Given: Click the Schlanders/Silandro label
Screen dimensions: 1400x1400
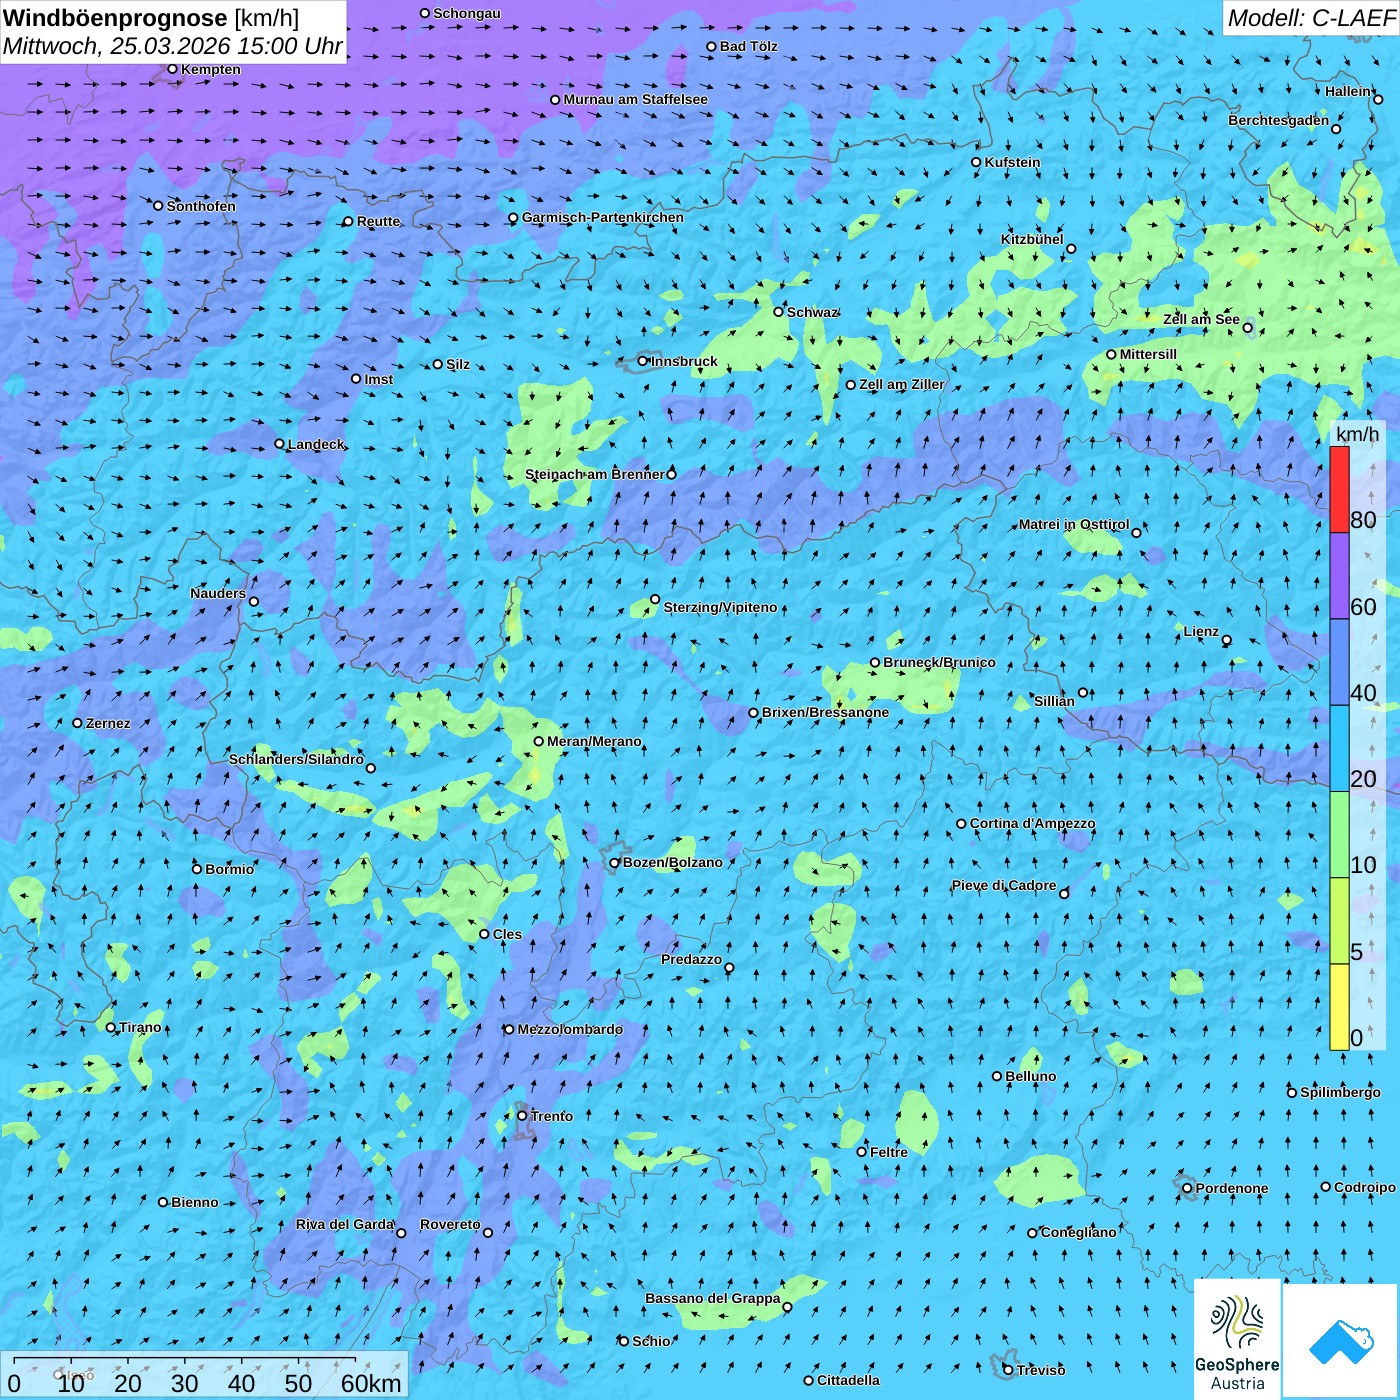Looking at the screenshot, I should pos(297,759).
